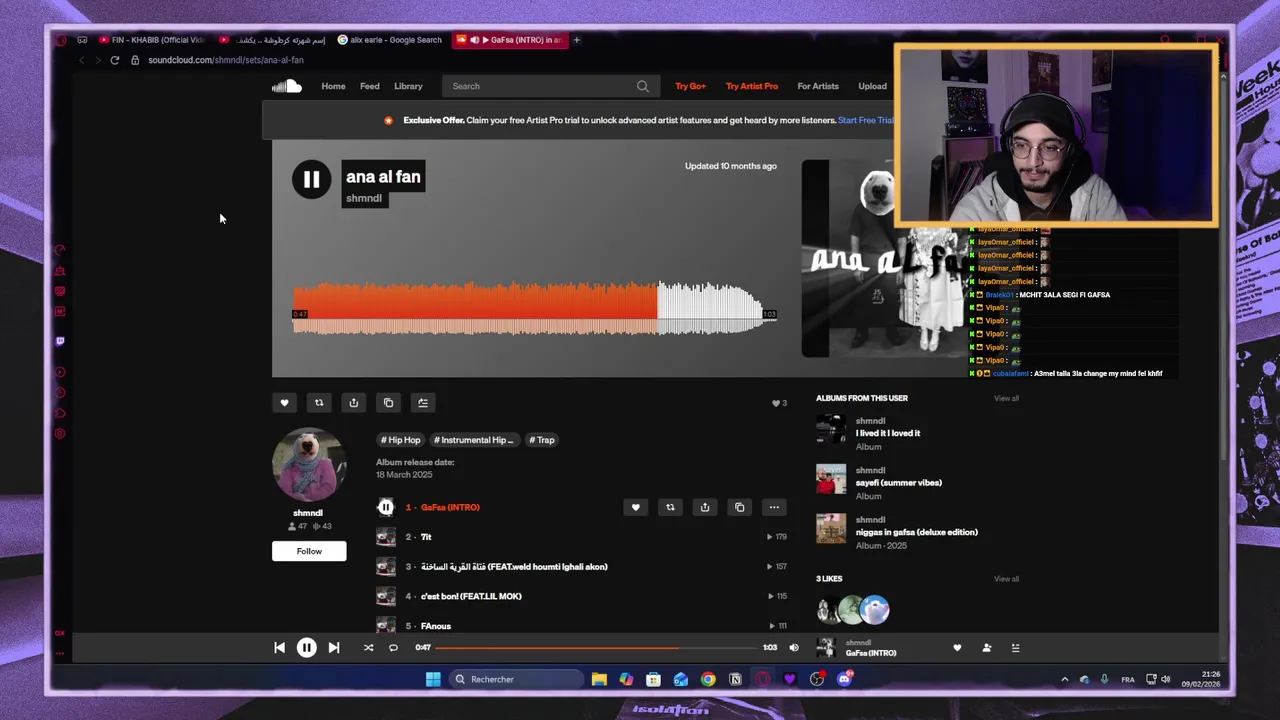
Task: Open the Feed page
Action: coord(370,86)
